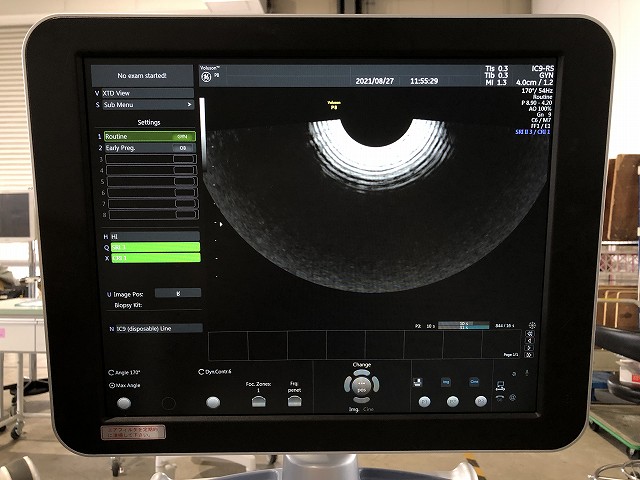
Task: Click the time 11:55:29 text
Action: 424,81
